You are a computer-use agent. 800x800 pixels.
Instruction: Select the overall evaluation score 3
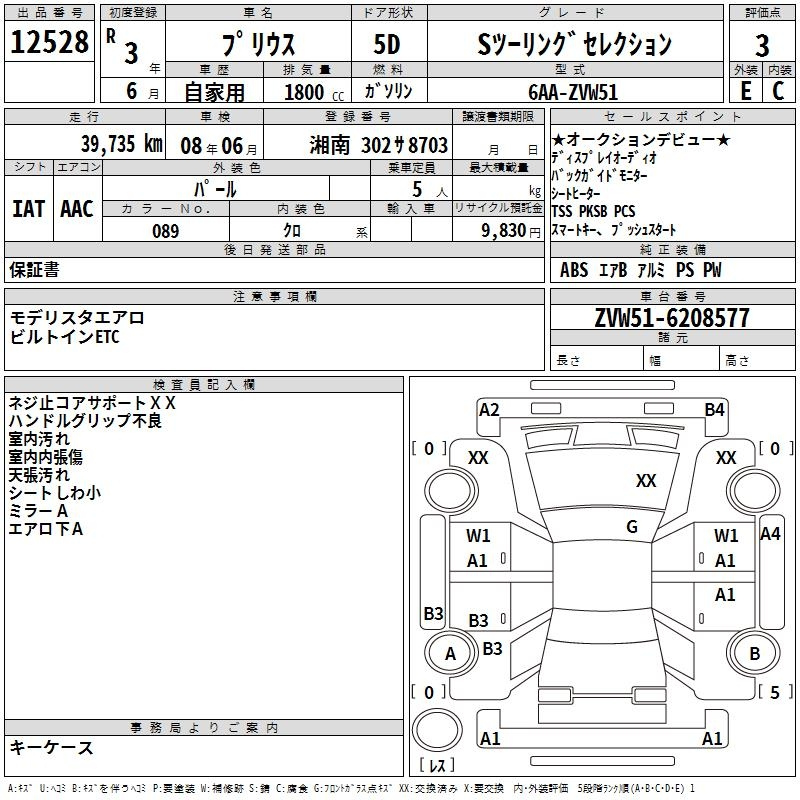[x=762, y=45]
